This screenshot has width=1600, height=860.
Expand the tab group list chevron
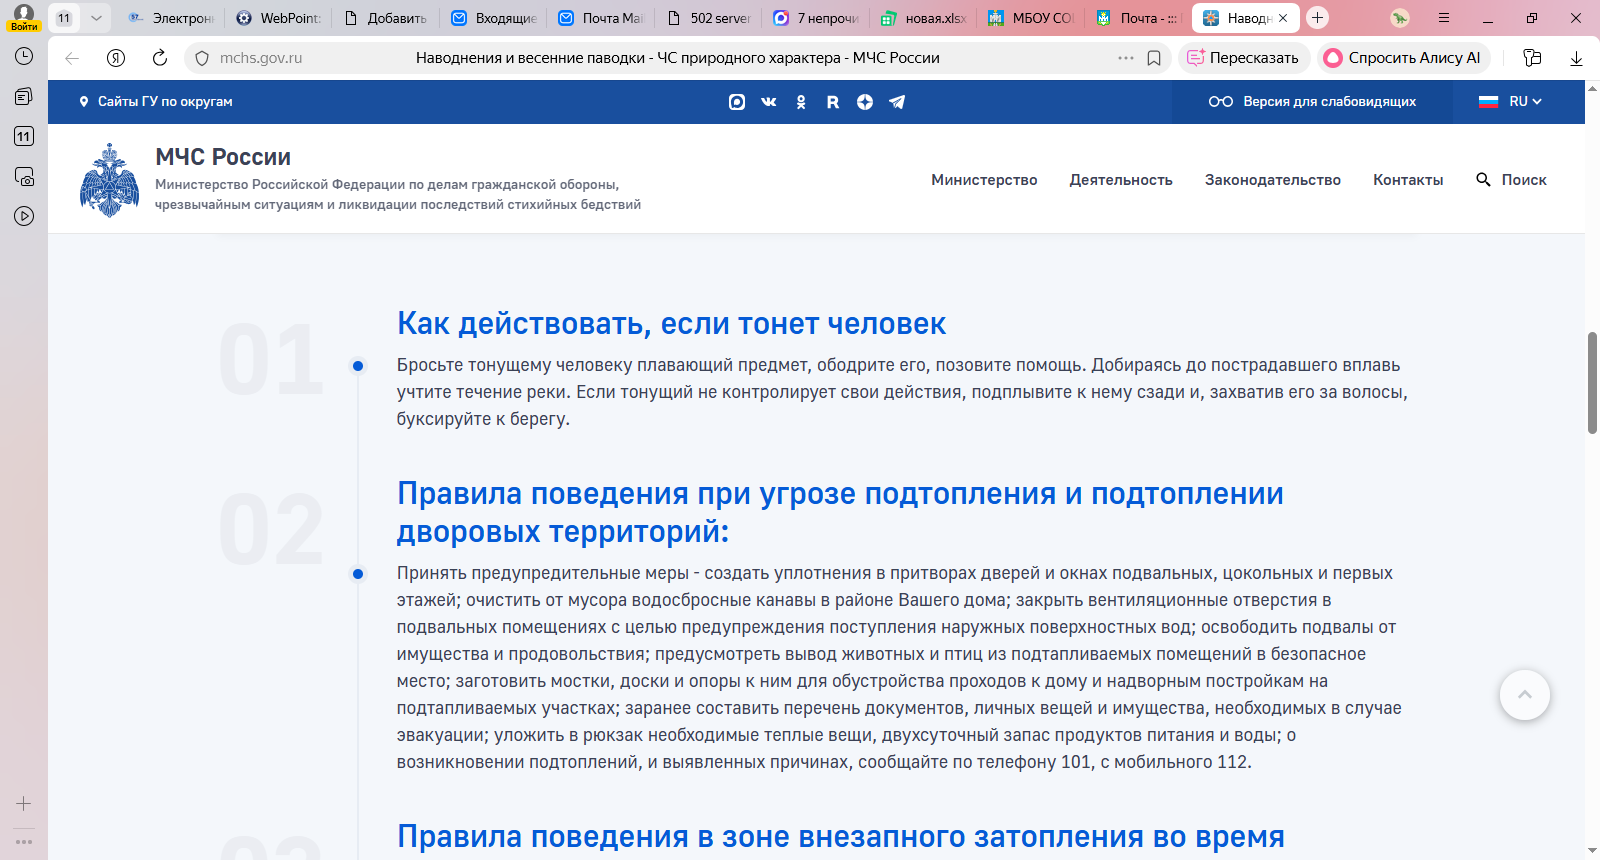coord(96,18)
